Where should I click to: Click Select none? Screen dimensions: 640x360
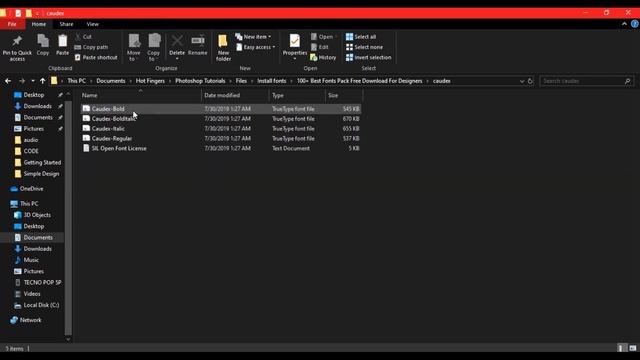click(x=364, y=47)
